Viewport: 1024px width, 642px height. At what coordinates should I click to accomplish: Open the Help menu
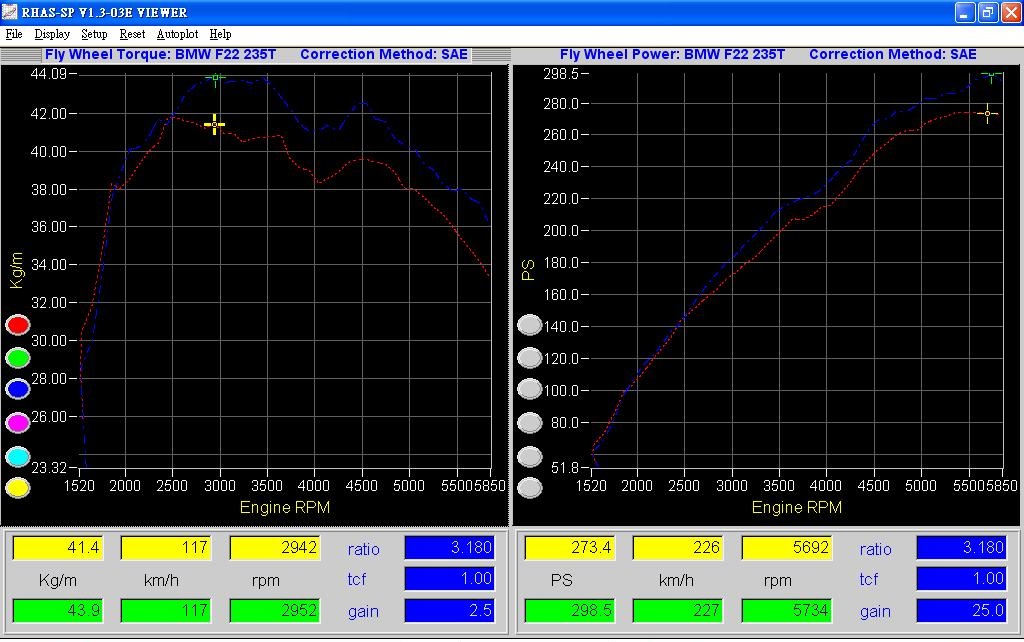[x=222, y=33]
